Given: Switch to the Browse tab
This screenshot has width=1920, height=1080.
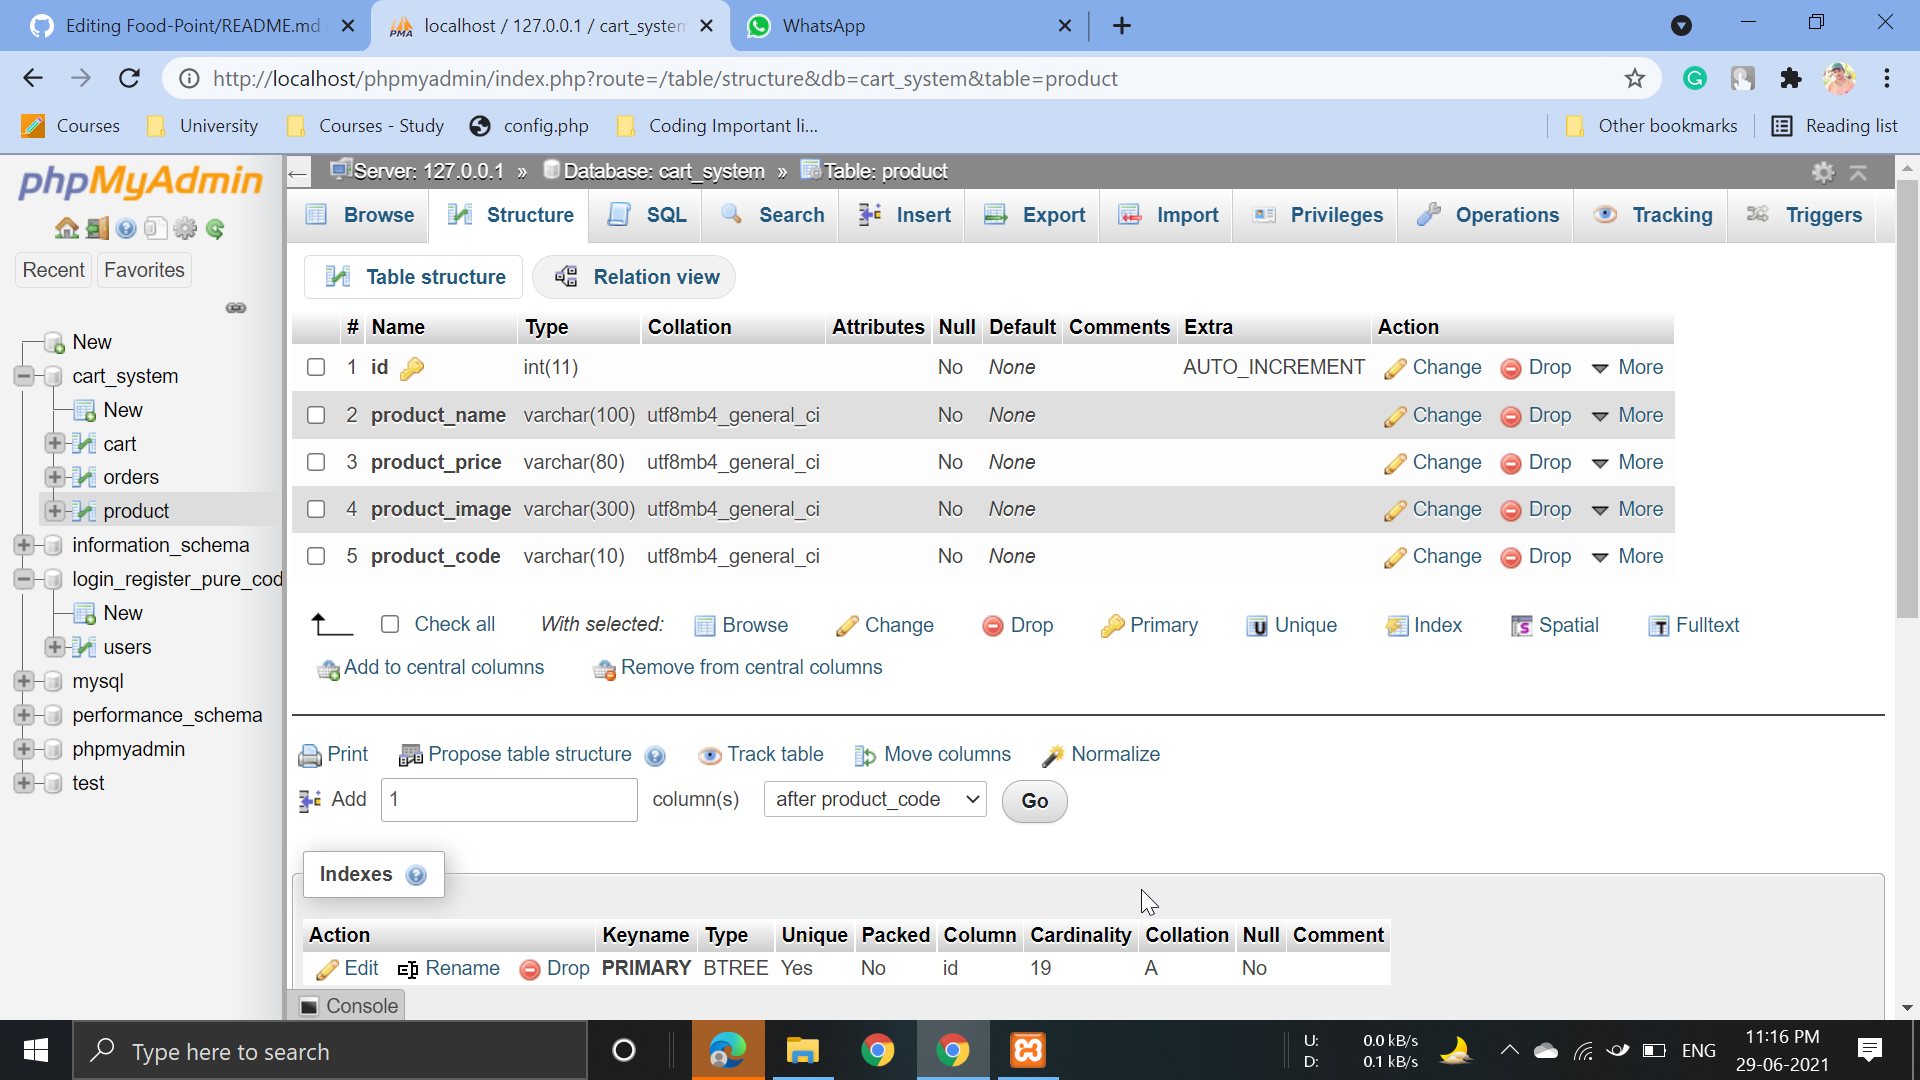Looking at the screenshot, I should point(360,215).
